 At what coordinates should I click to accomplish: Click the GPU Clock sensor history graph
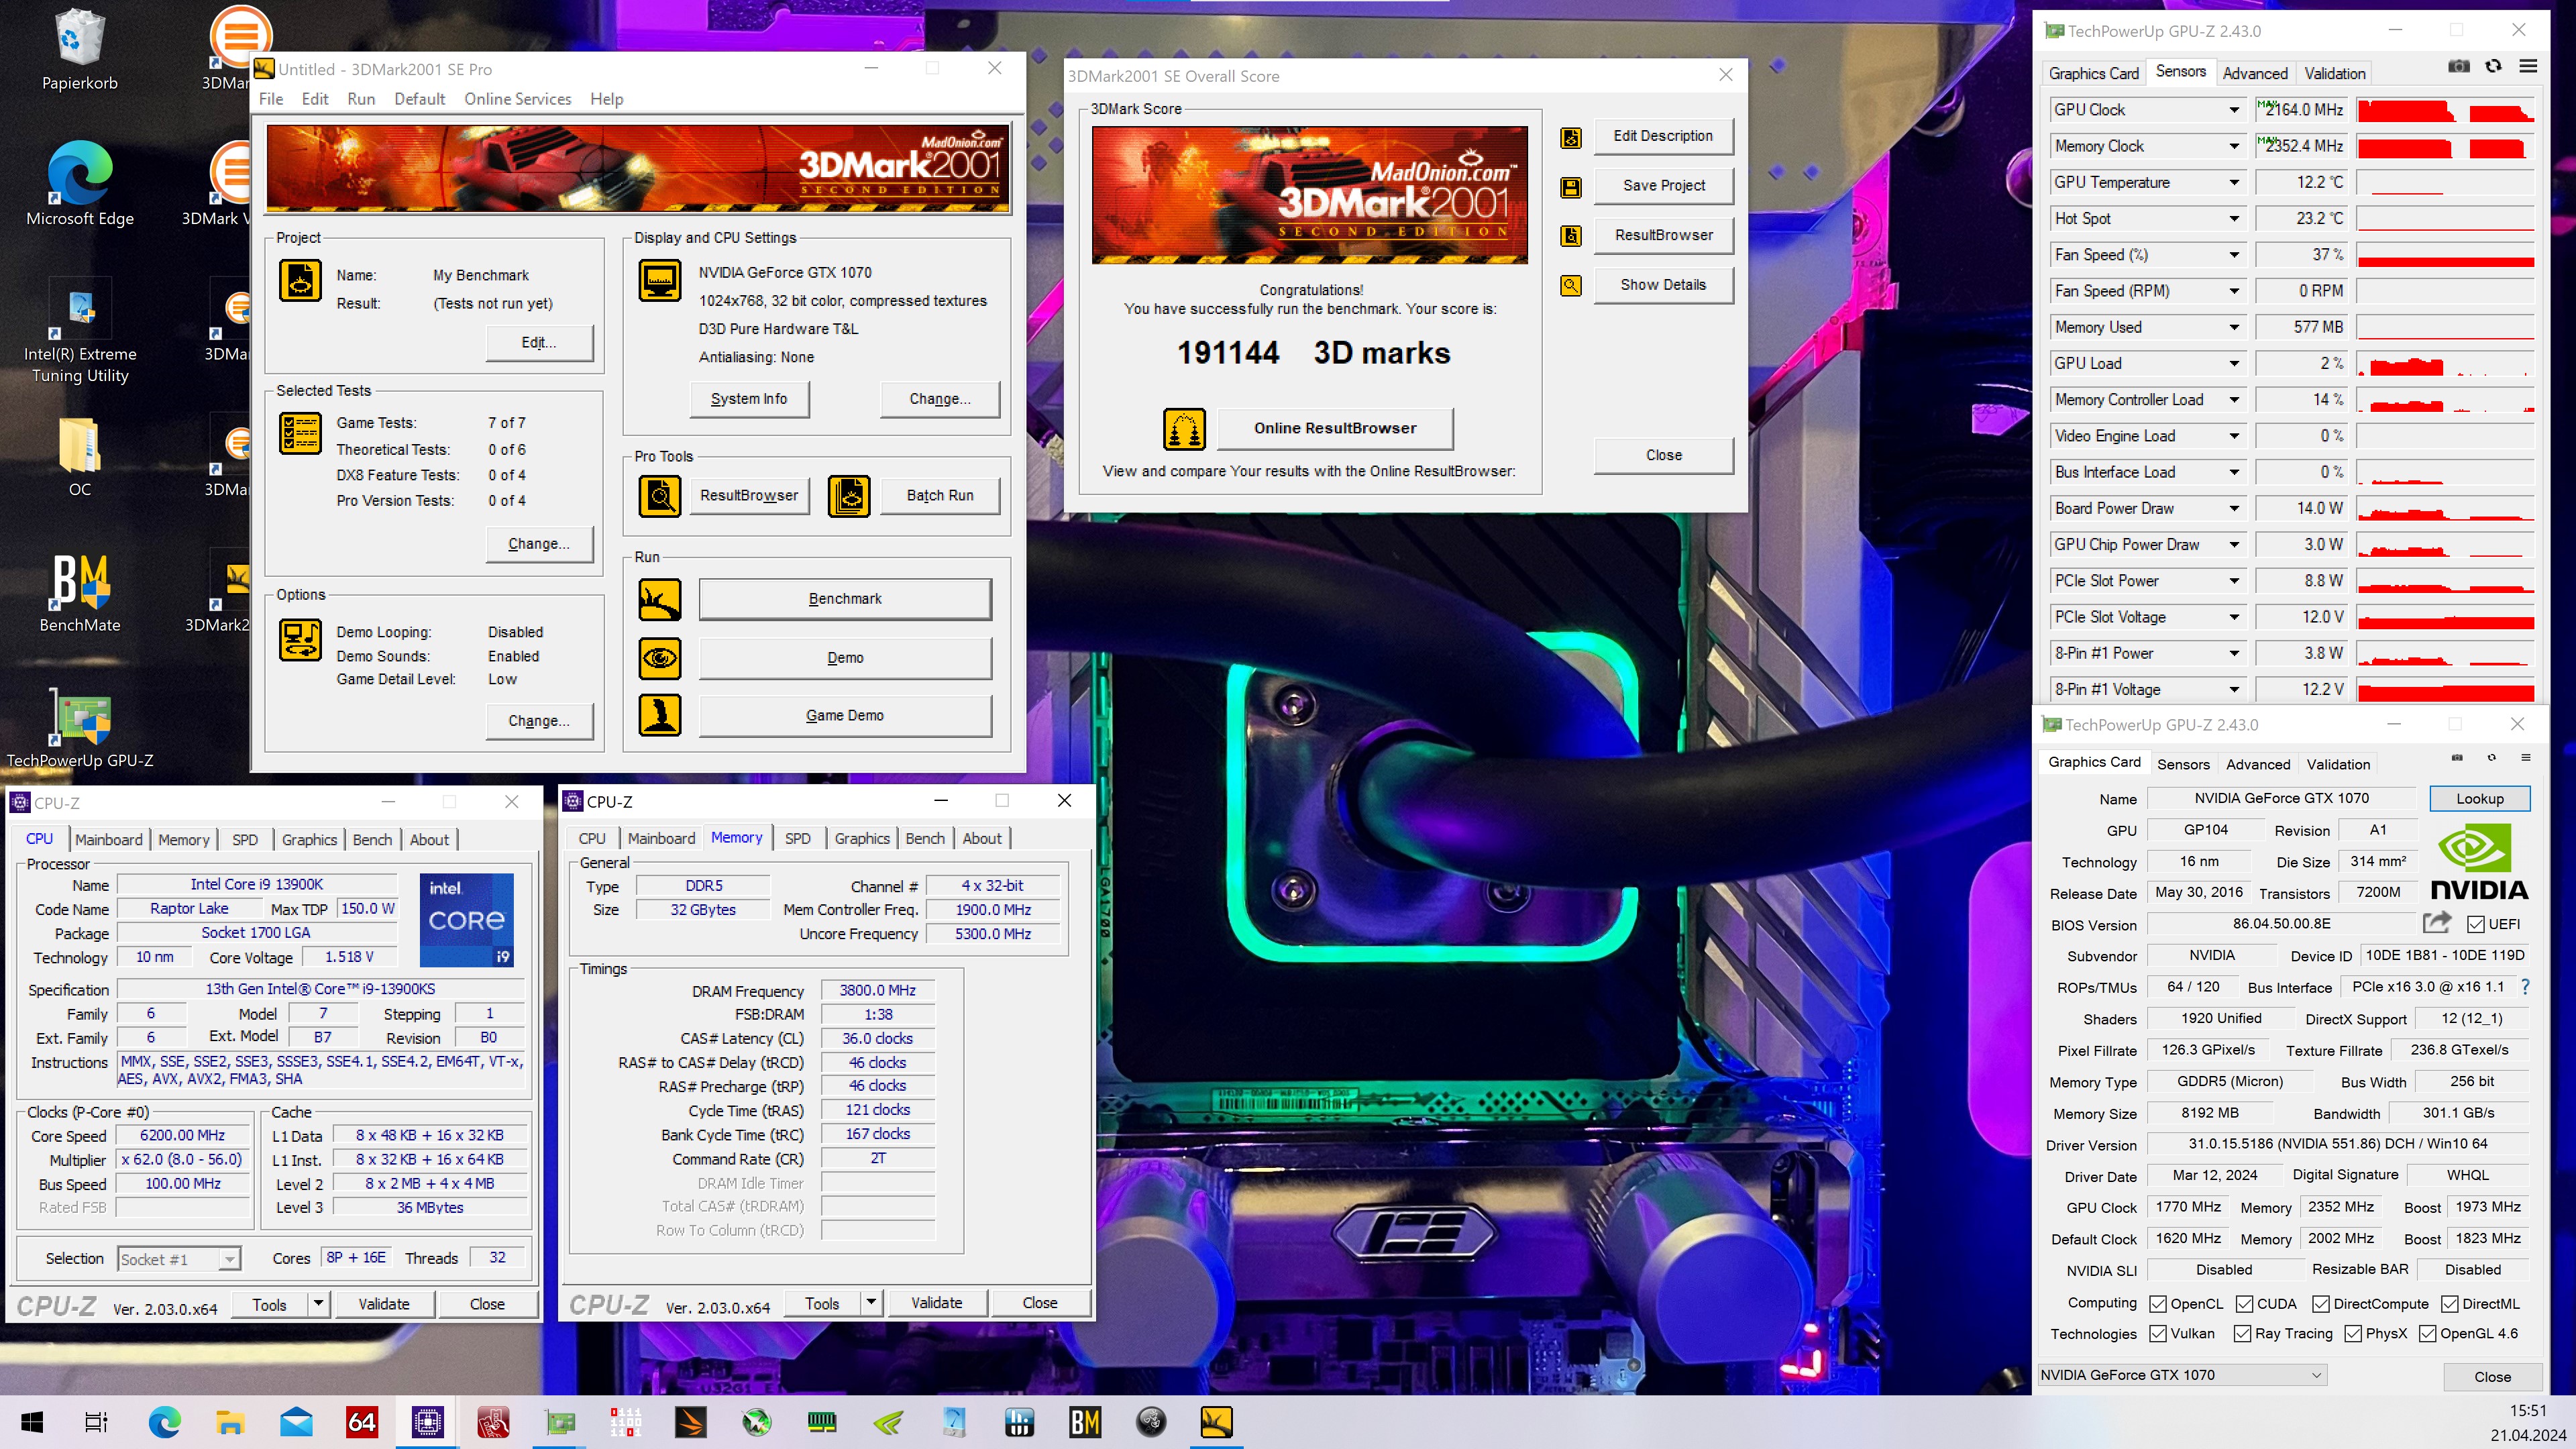(x=2445, y=110)
